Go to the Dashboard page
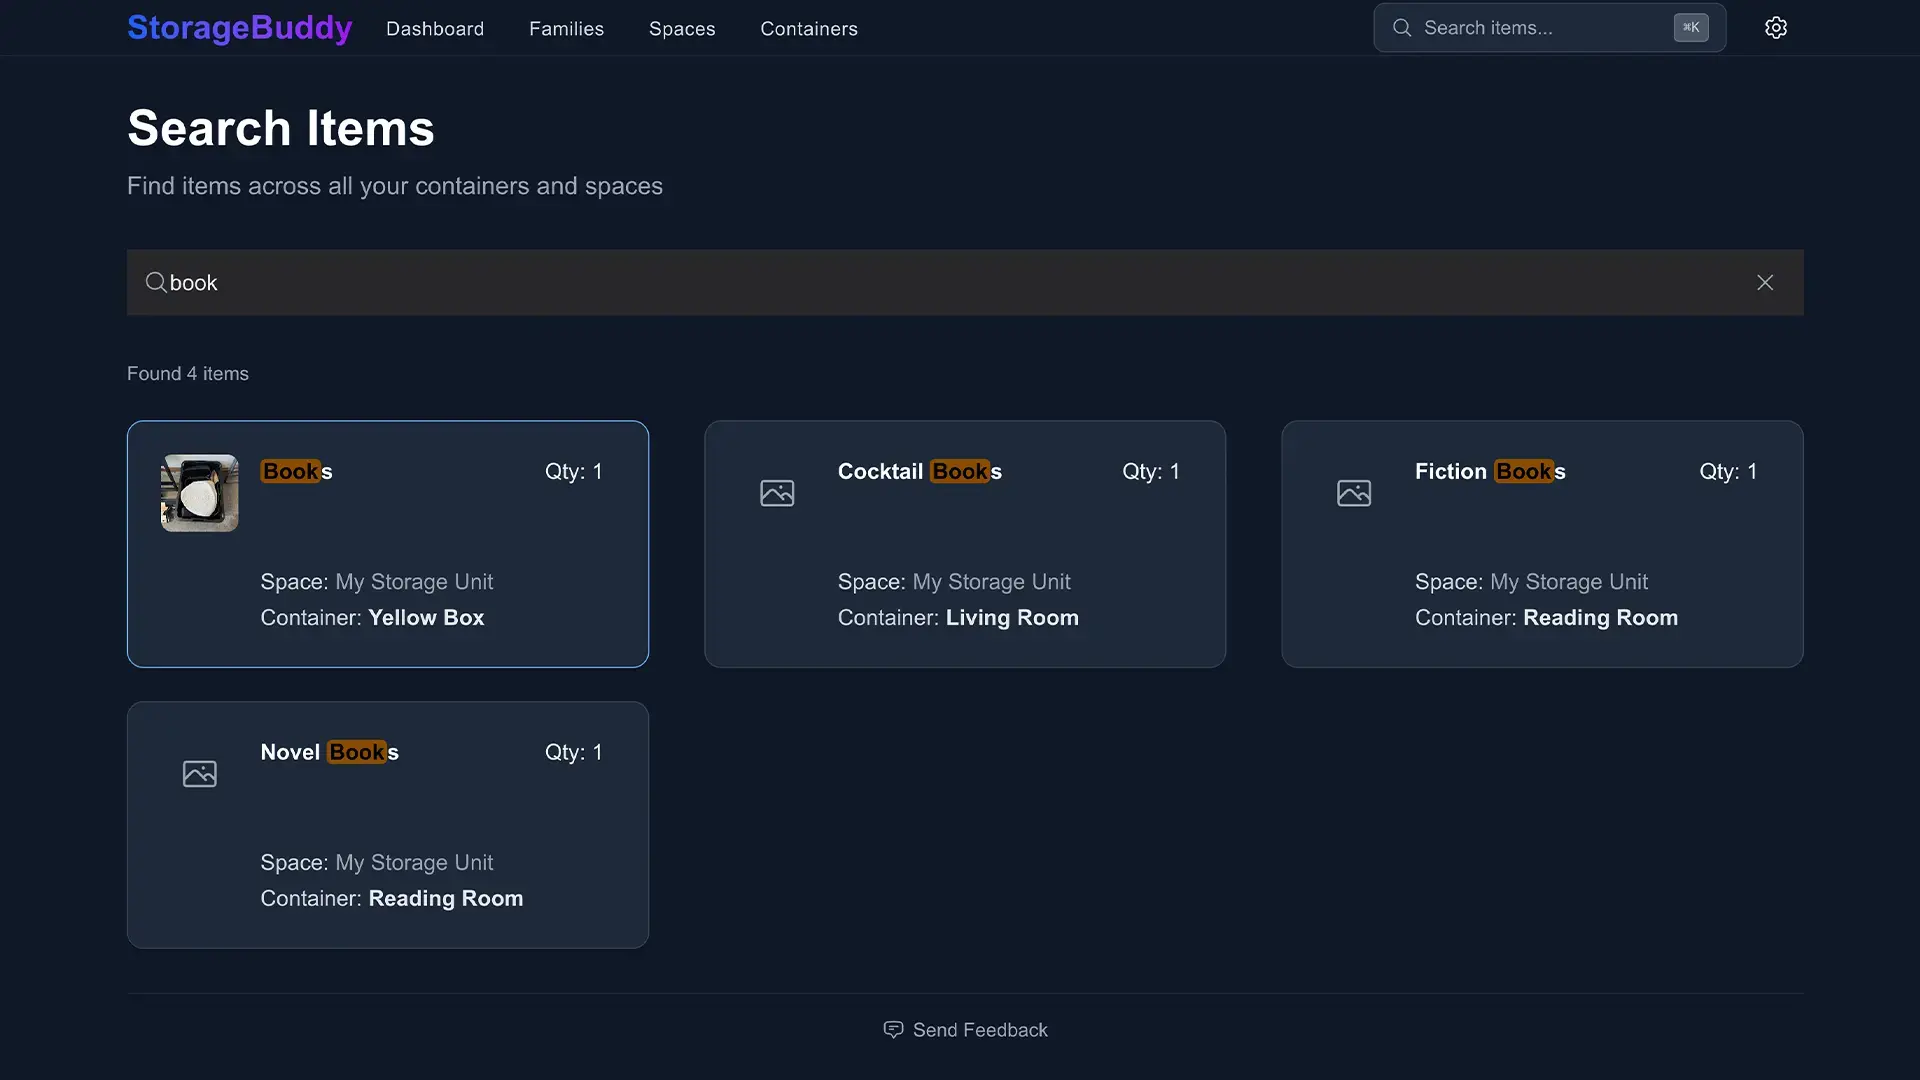Viewport: 1920px width, 1080px height. click(x=434, y=29)
